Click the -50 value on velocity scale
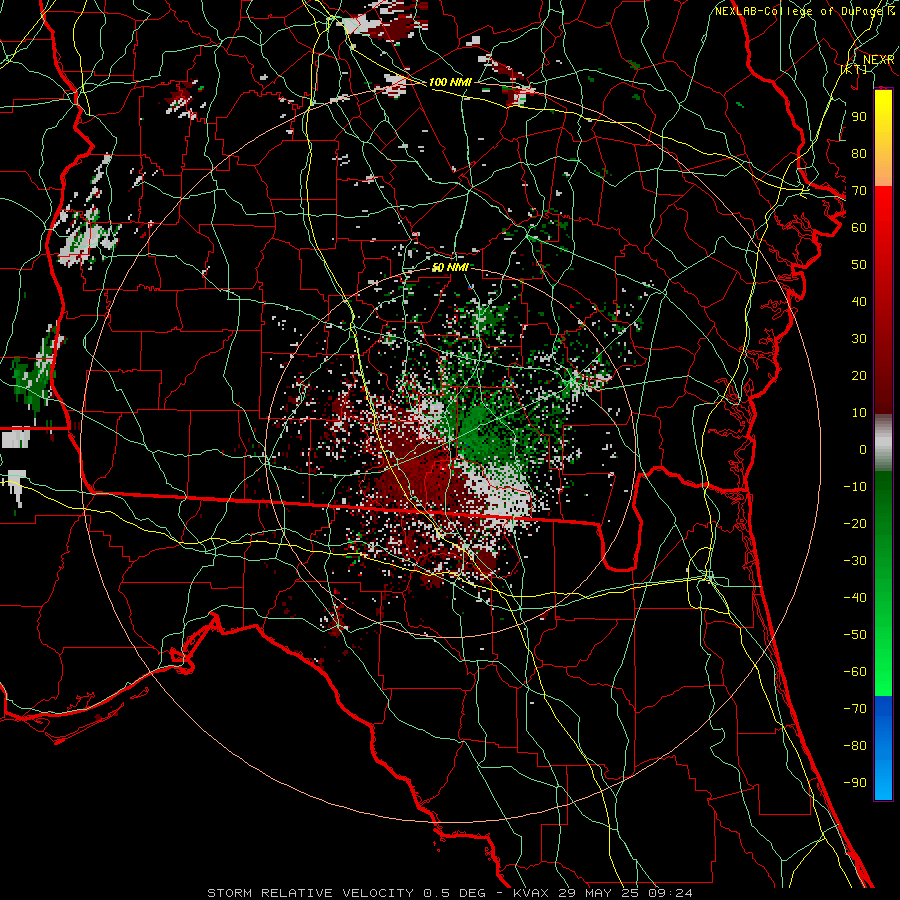Viewport: 900px width, 900px height. 855,634
